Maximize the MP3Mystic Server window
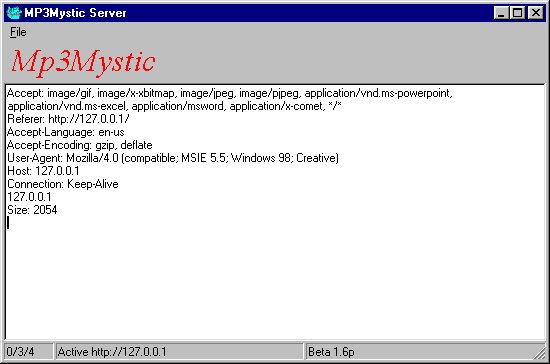The width and height of the screenshot is (550, 364). [517, 13]
